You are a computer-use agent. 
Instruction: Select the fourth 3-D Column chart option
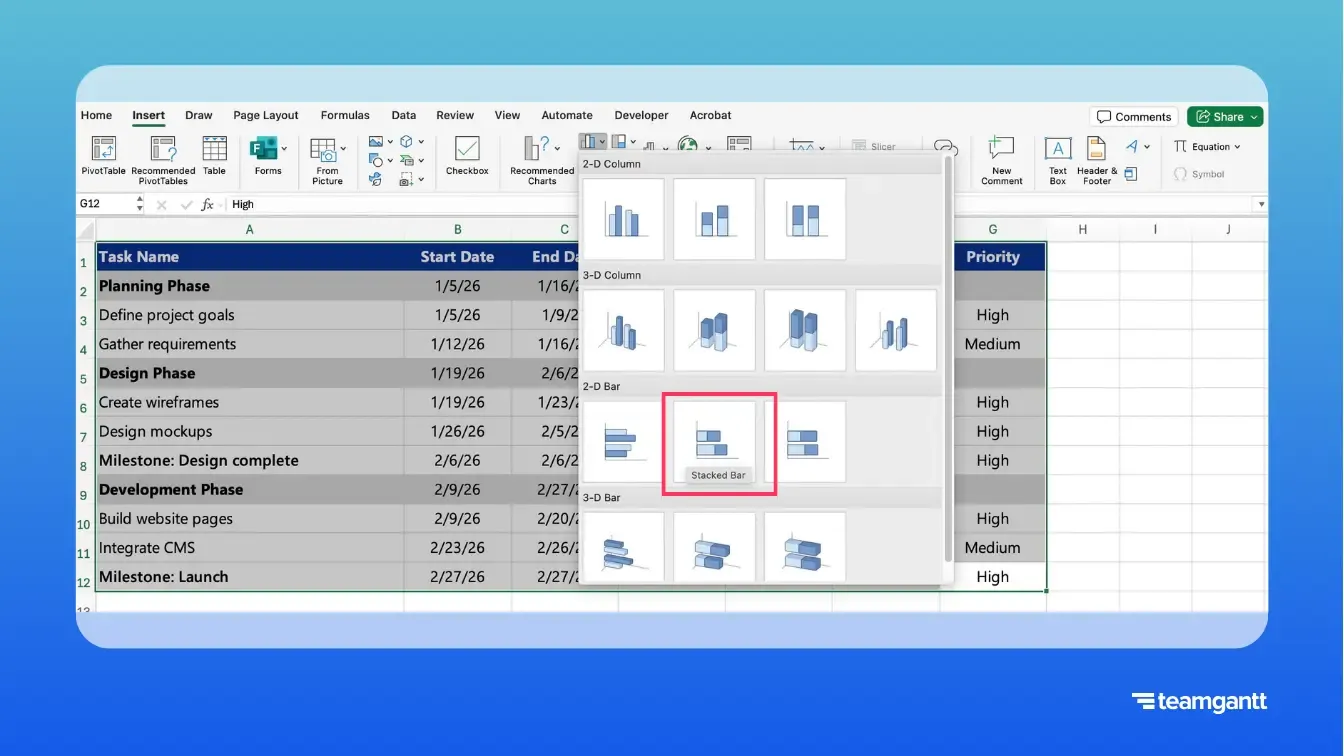pyautogui.click(x=896, y=331)
